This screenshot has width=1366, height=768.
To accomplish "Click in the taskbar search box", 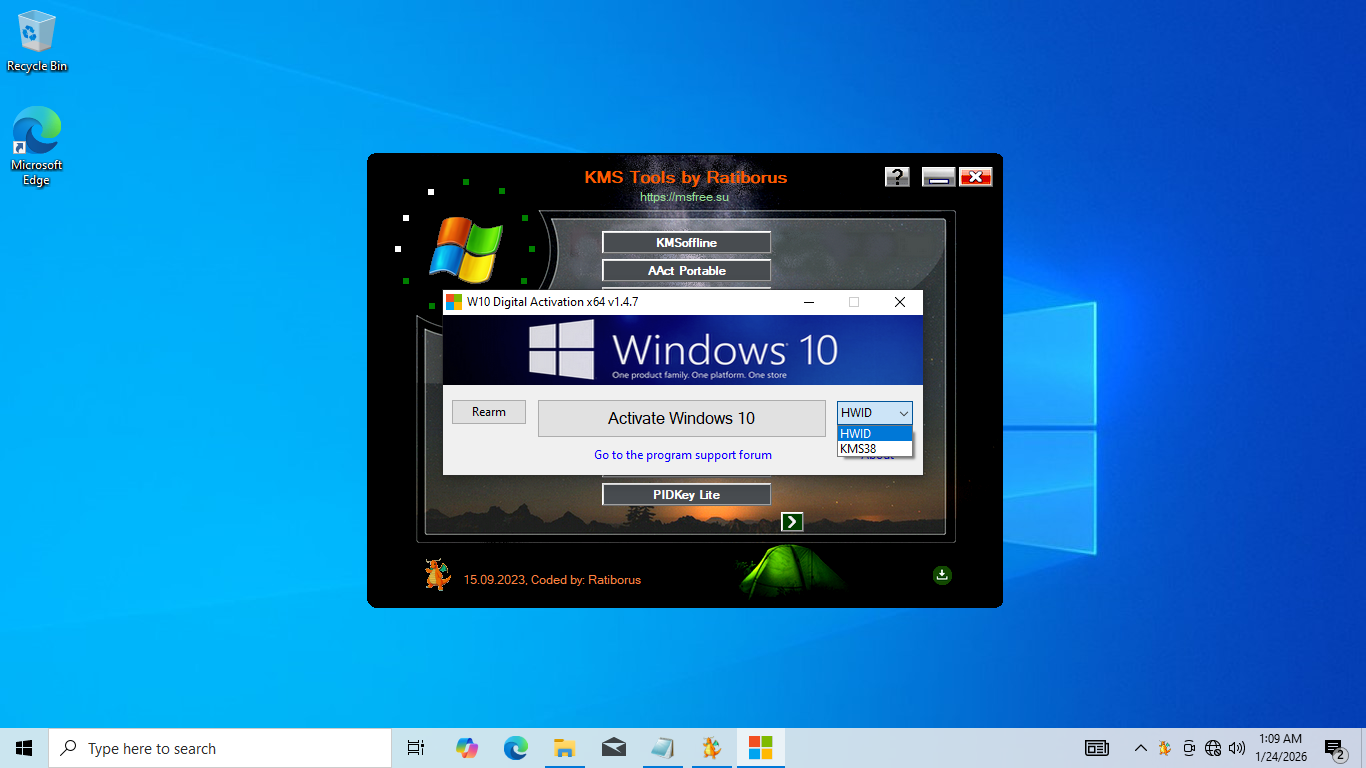I will tap(220, 748).
